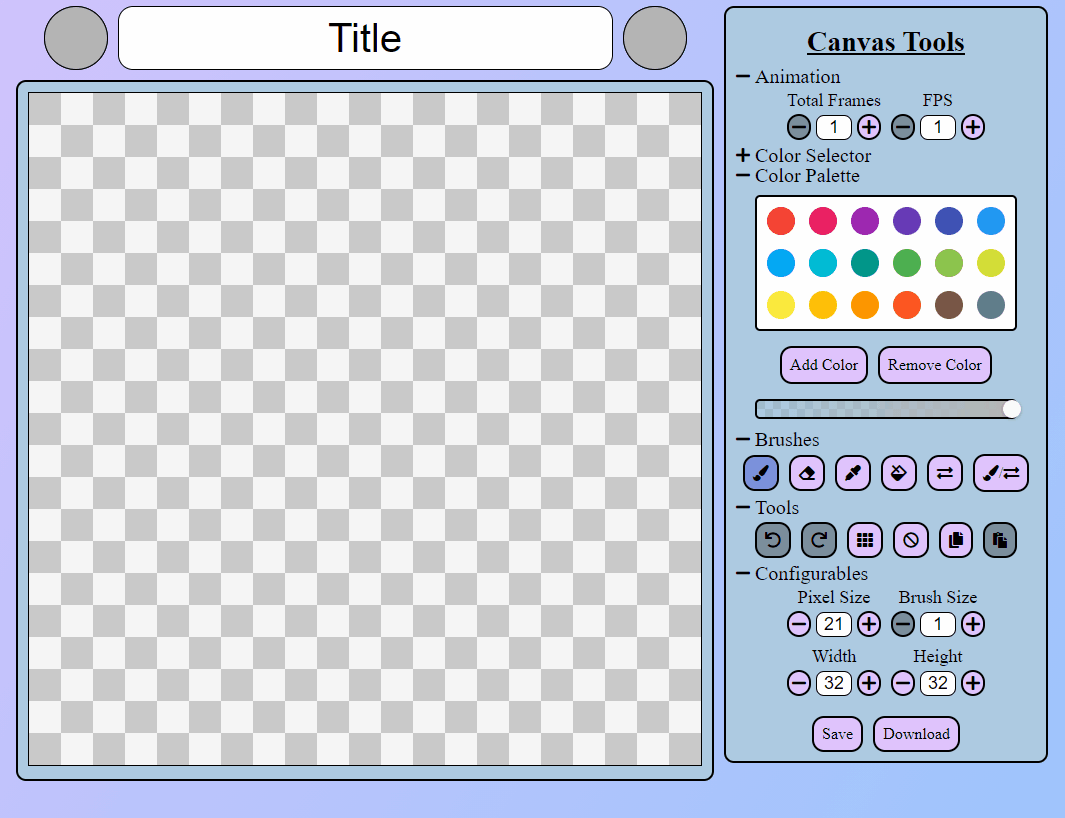Select the combined brush and swap tool
This screenshot has width=1065, height=818.
[1000, 473]
